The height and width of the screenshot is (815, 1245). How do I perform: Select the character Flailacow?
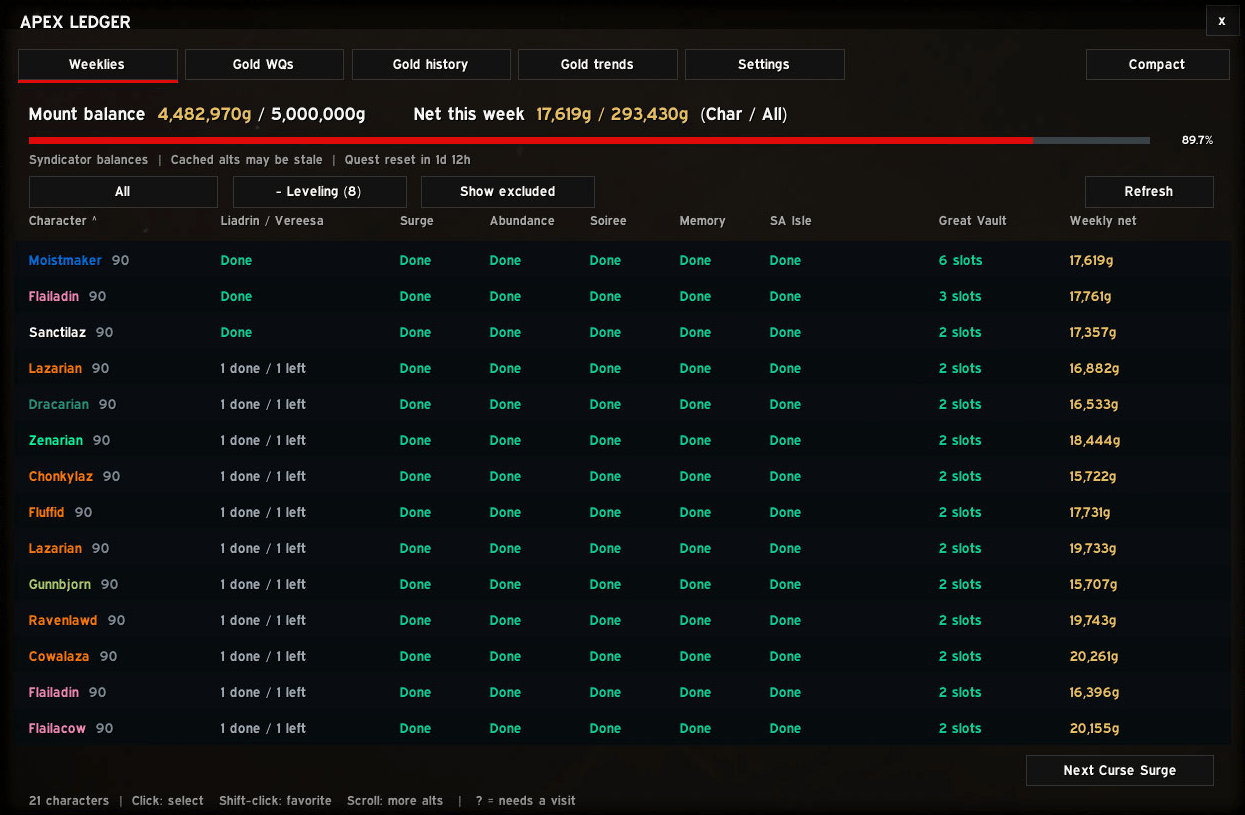pos(622,728)
